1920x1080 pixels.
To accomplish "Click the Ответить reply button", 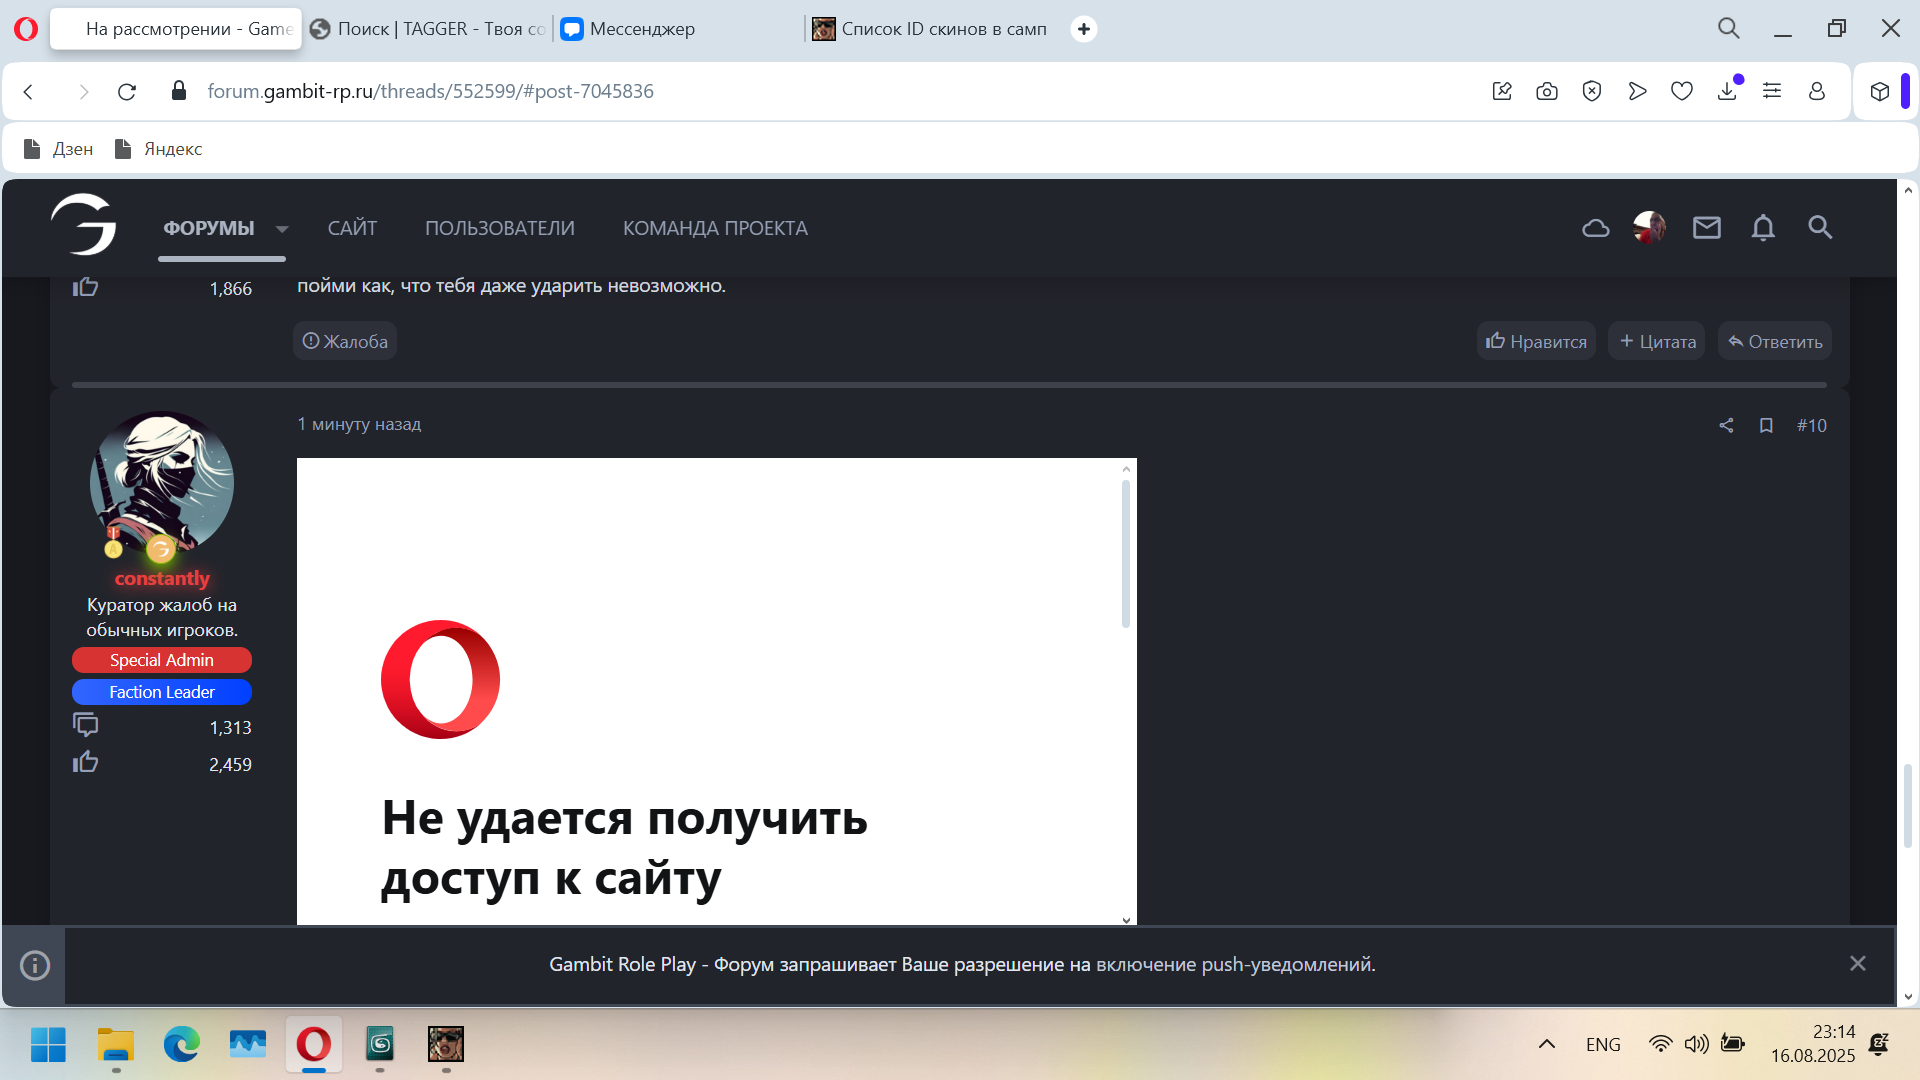I will click(1774, 342).
